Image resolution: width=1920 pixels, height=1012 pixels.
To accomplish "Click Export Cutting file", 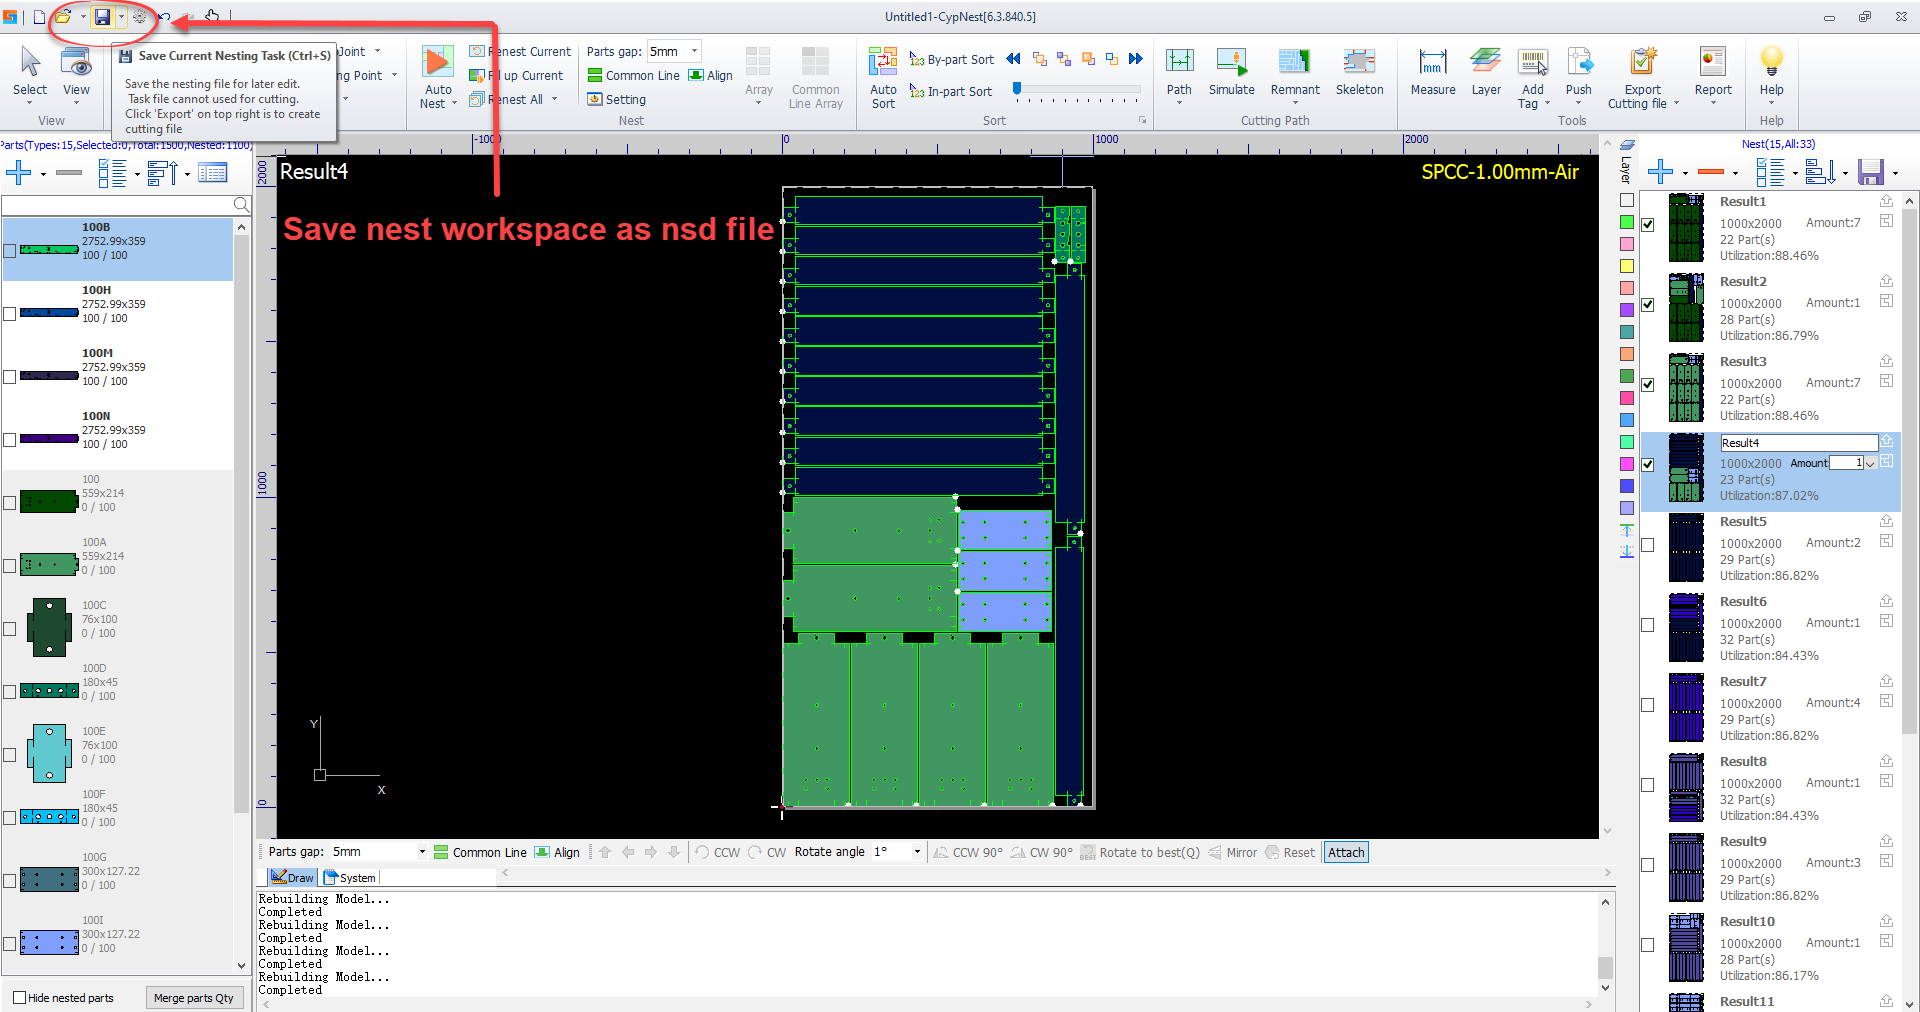I will click(1642, 77).
